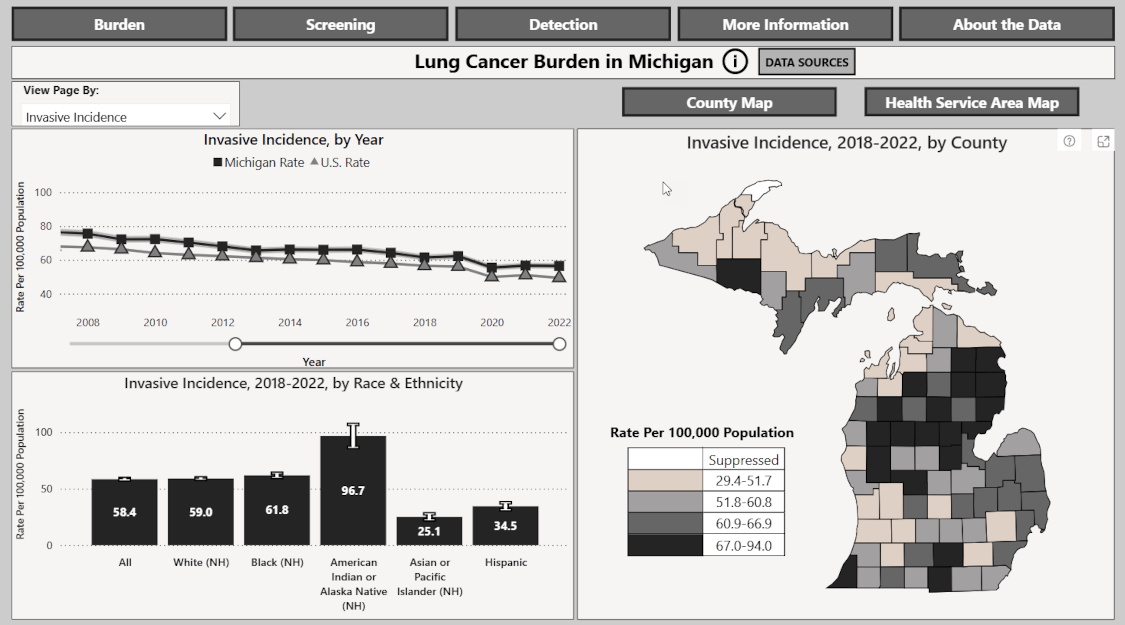Click "Invasive Incidence, 2018-2022, by County" title

tap(847, 143)
